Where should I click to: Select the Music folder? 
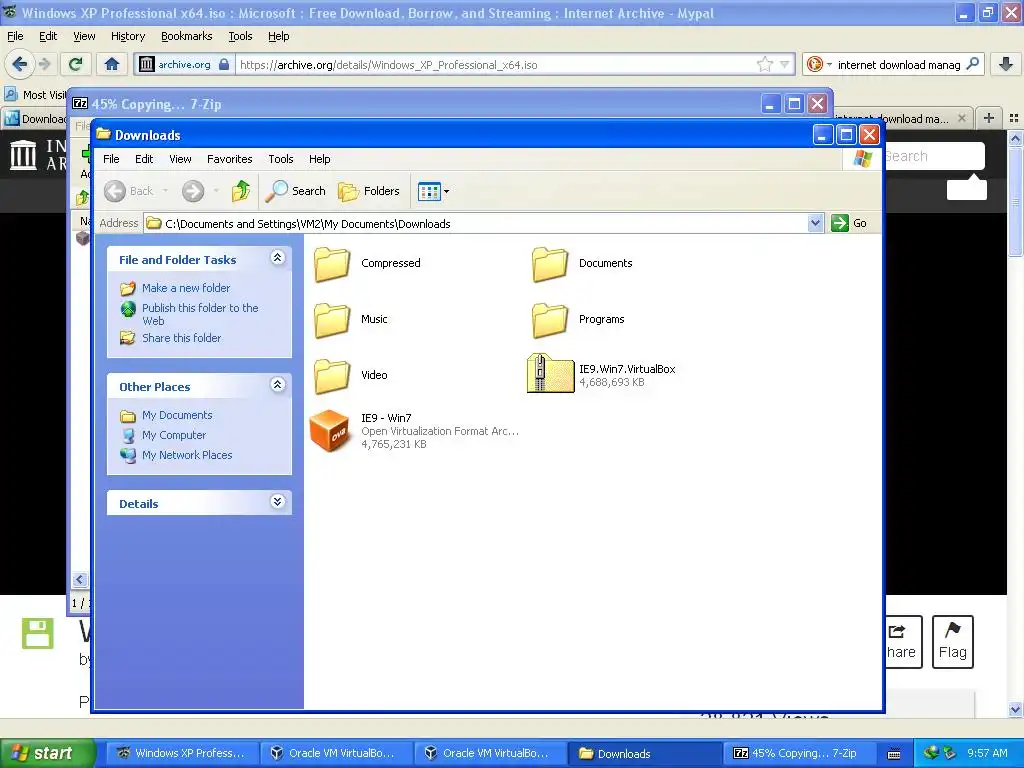coord(351,320)
